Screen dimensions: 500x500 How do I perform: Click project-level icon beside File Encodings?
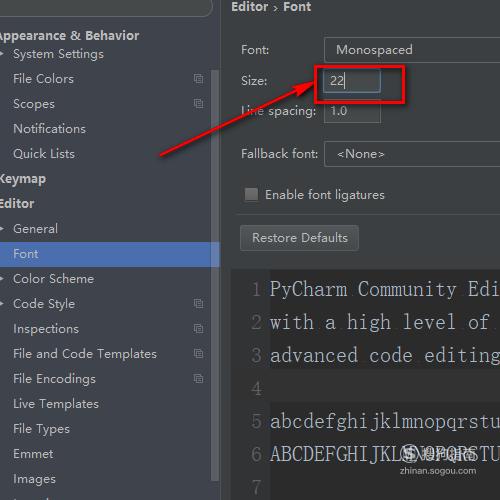tap(198, 379)
